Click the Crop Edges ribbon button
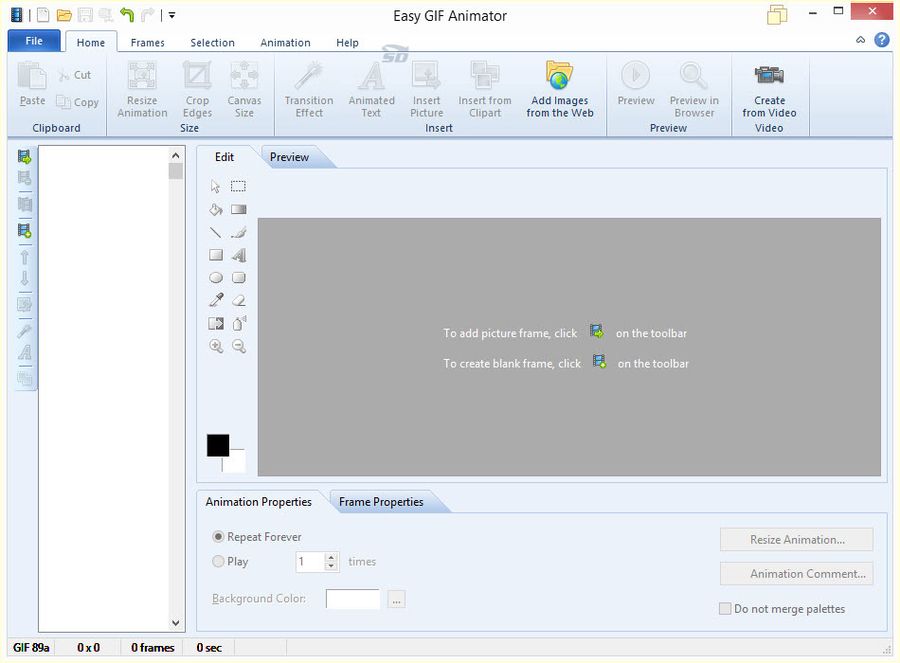900x663 pixels. click(197, 90)
